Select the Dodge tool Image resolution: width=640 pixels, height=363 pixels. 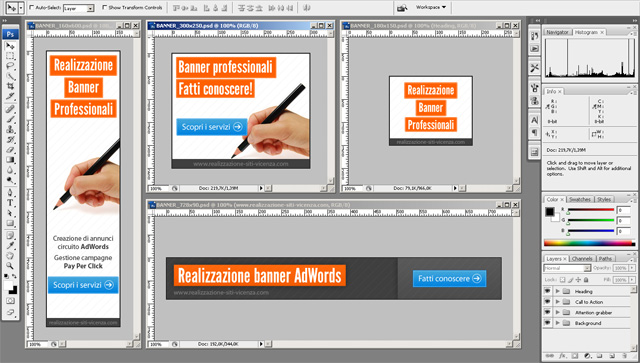click(10, 180)
